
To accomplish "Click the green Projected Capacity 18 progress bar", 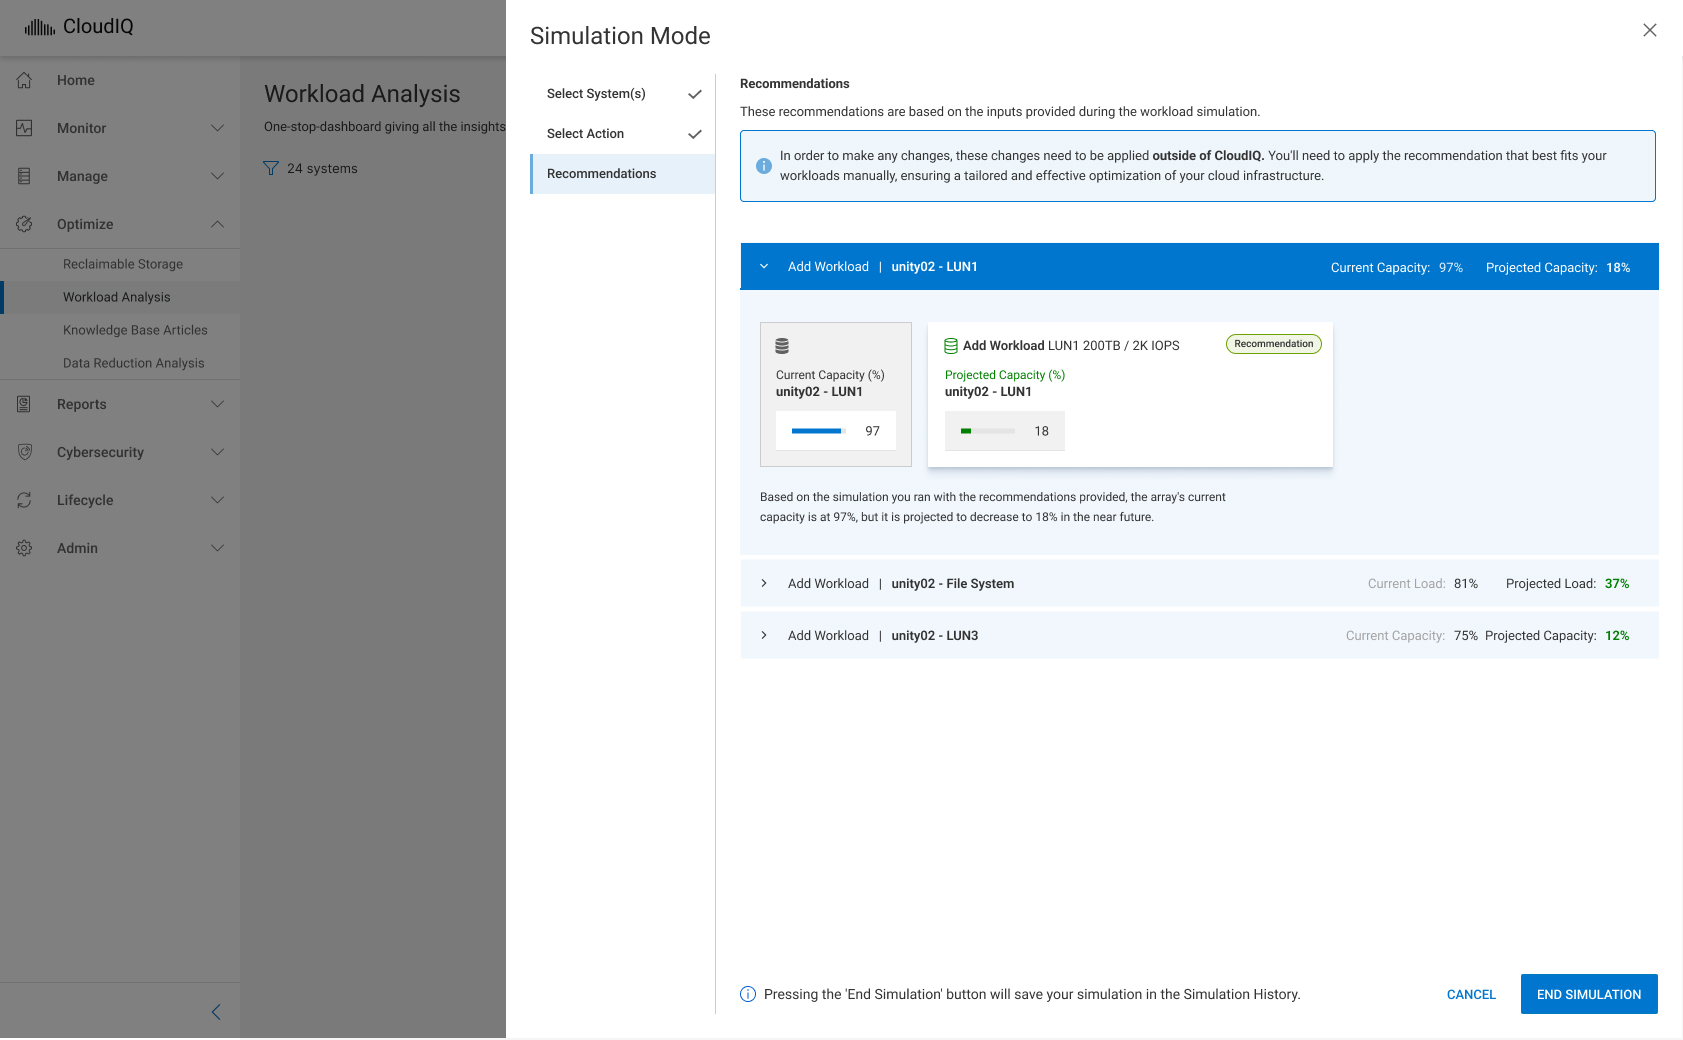I will coord(987,431).
